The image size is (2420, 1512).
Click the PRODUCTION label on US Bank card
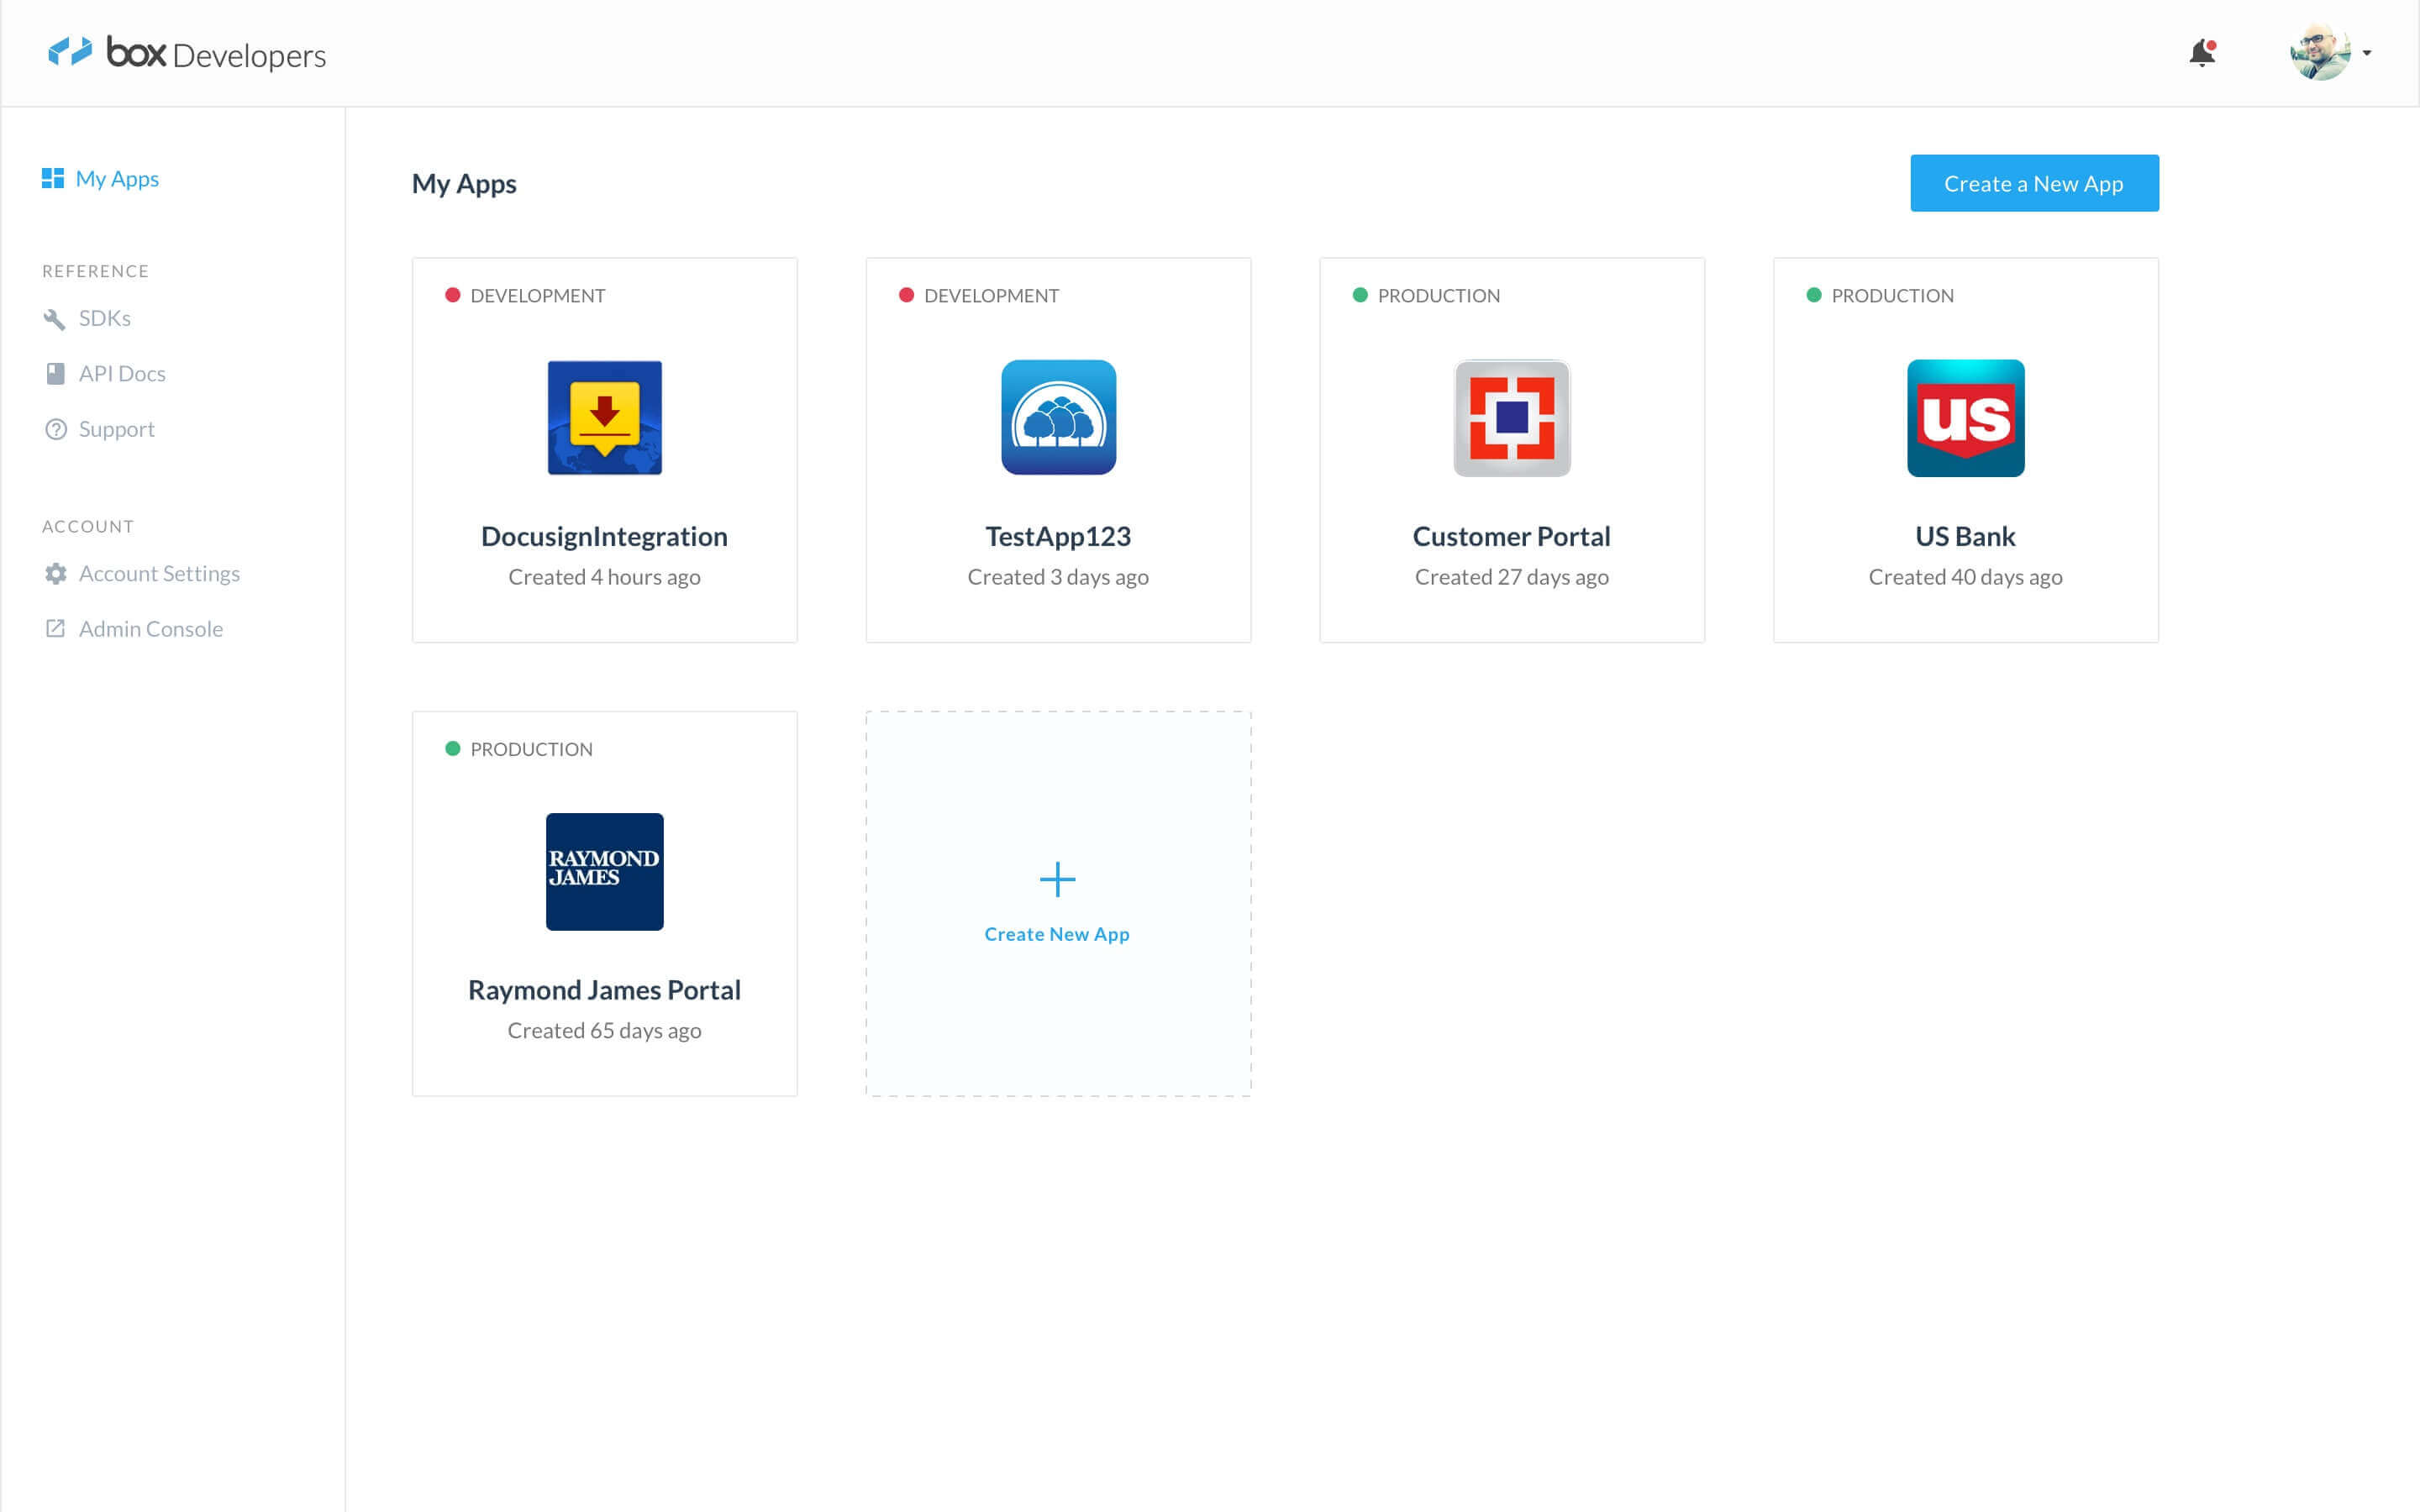1893,296
